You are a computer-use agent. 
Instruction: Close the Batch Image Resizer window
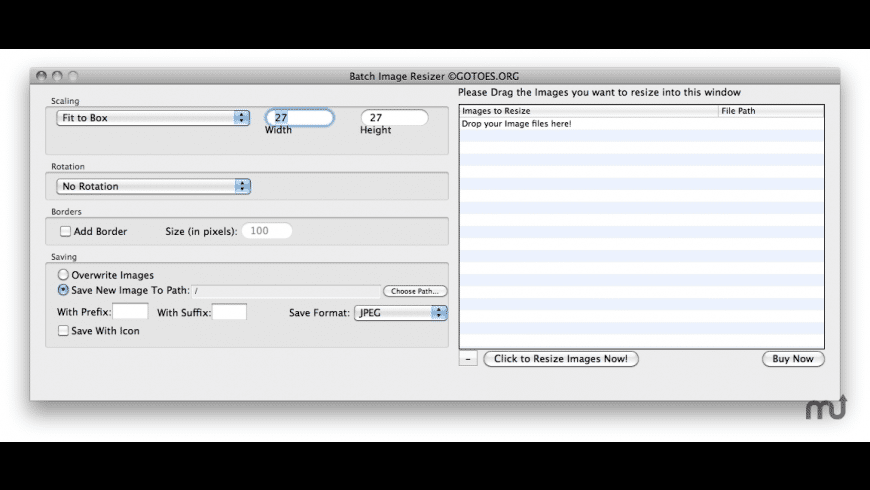click(x=42, y=75)
